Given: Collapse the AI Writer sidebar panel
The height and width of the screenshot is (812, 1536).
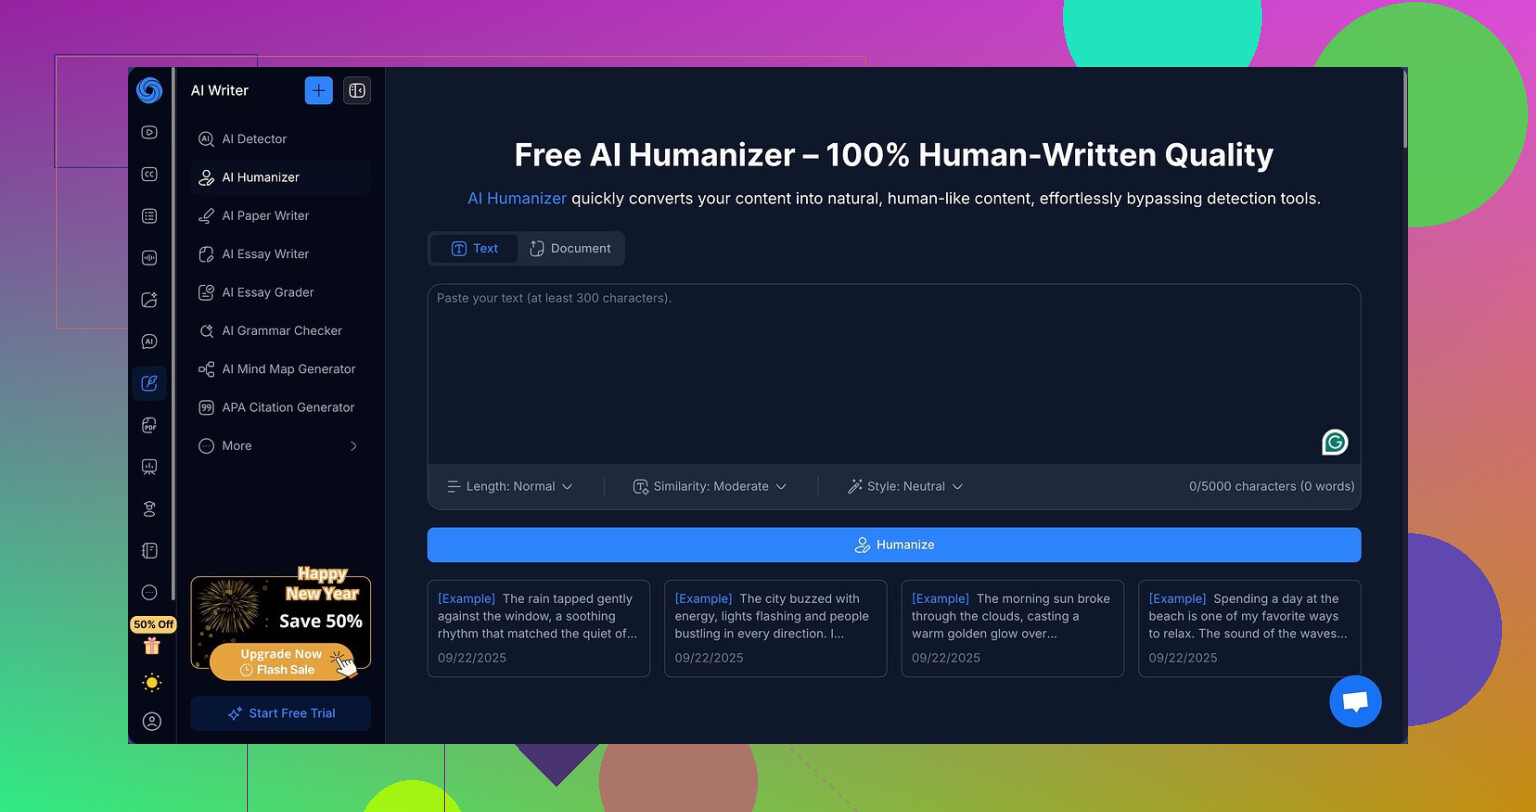Looking at the screenshot, I should click(x=357, y=90).
